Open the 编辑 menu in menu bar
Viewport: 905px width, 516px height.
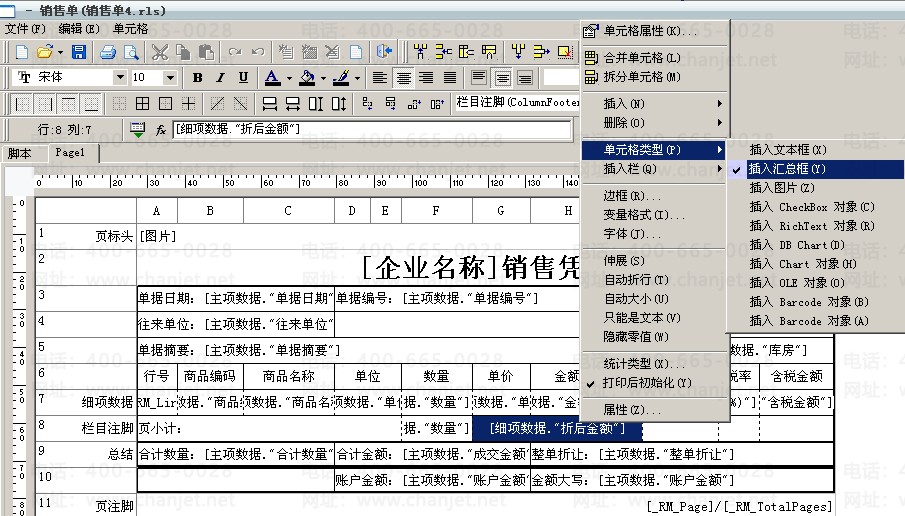coord(78,29)
